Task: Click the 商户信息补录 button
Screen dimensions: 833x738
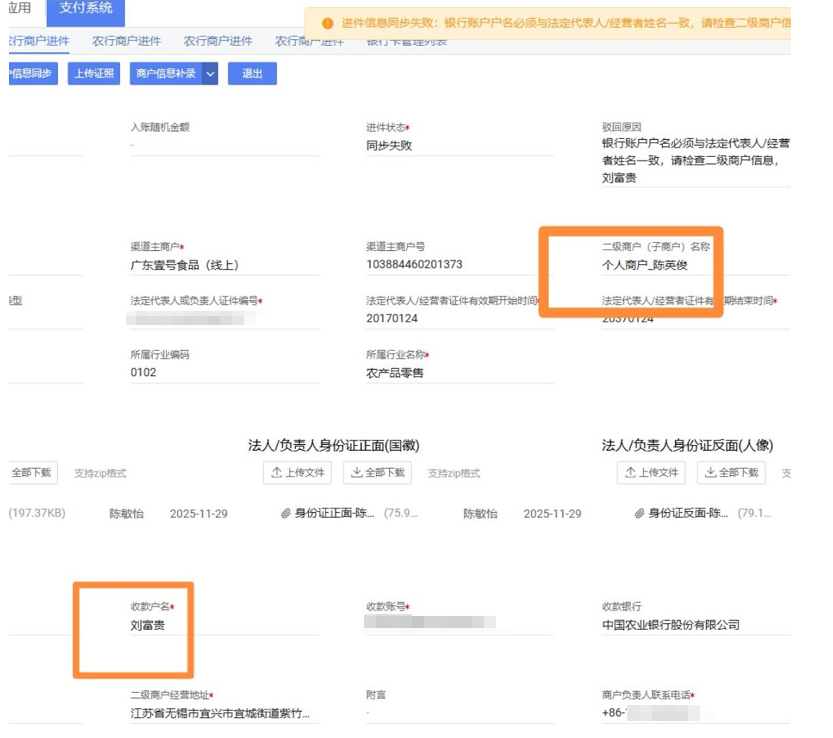Action: 165,74
